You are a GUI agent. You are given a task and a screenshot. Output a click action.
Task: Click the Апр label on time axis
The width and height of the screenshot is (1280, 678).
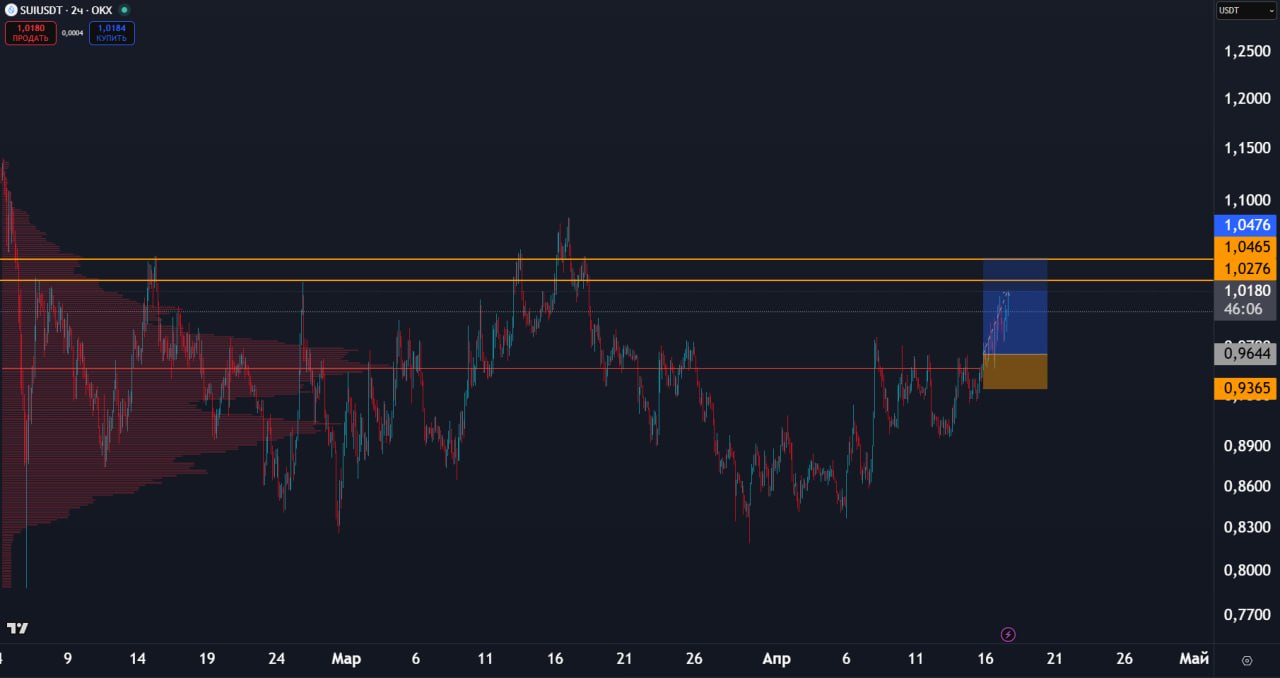pyautogui.click(x=776, y=659)
